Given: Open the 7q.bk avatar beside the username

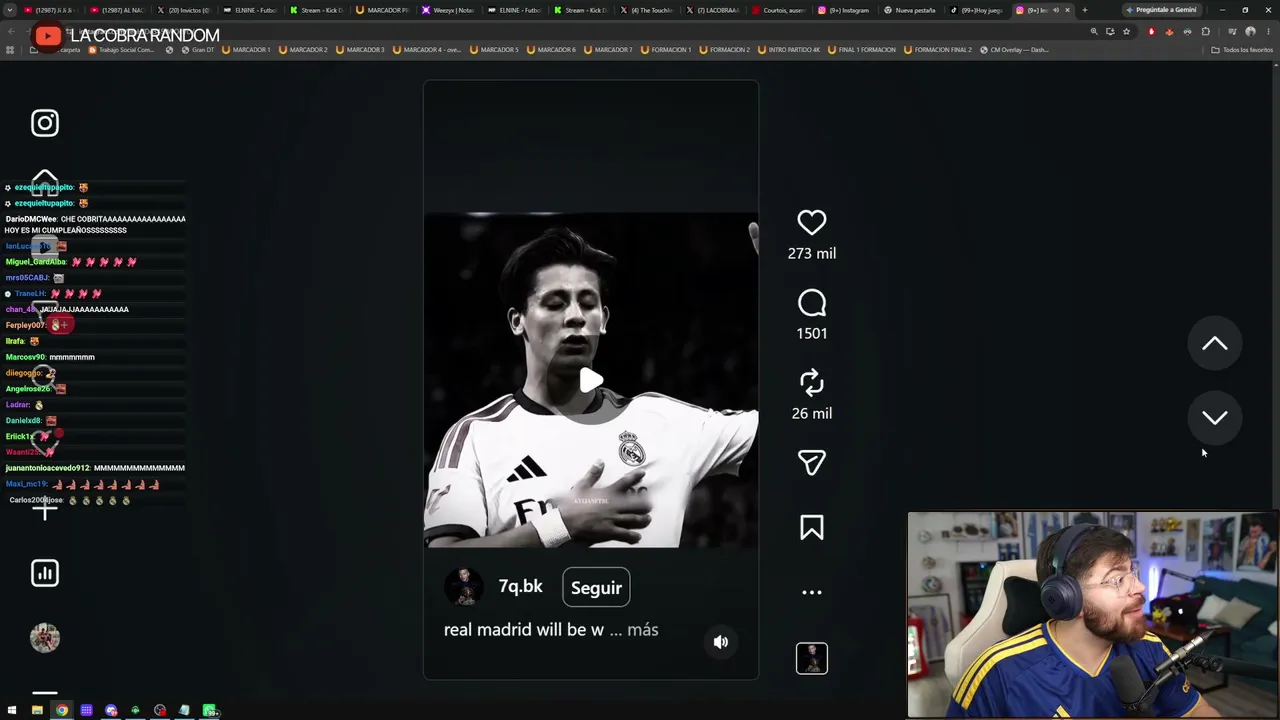Looking at the screenshot, I should (x=464, y=587).
